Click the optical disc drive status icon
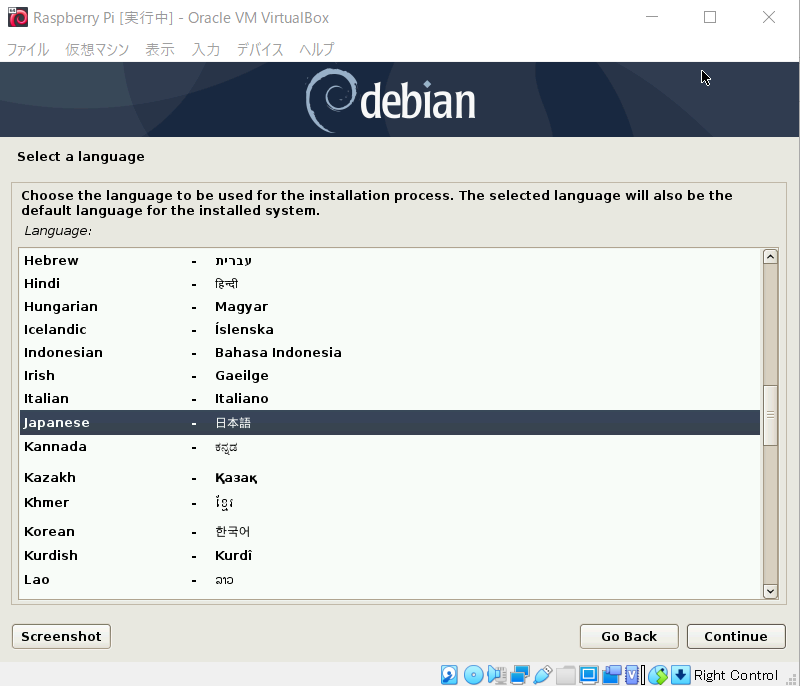800x686 pixels. tap(473, 675)
